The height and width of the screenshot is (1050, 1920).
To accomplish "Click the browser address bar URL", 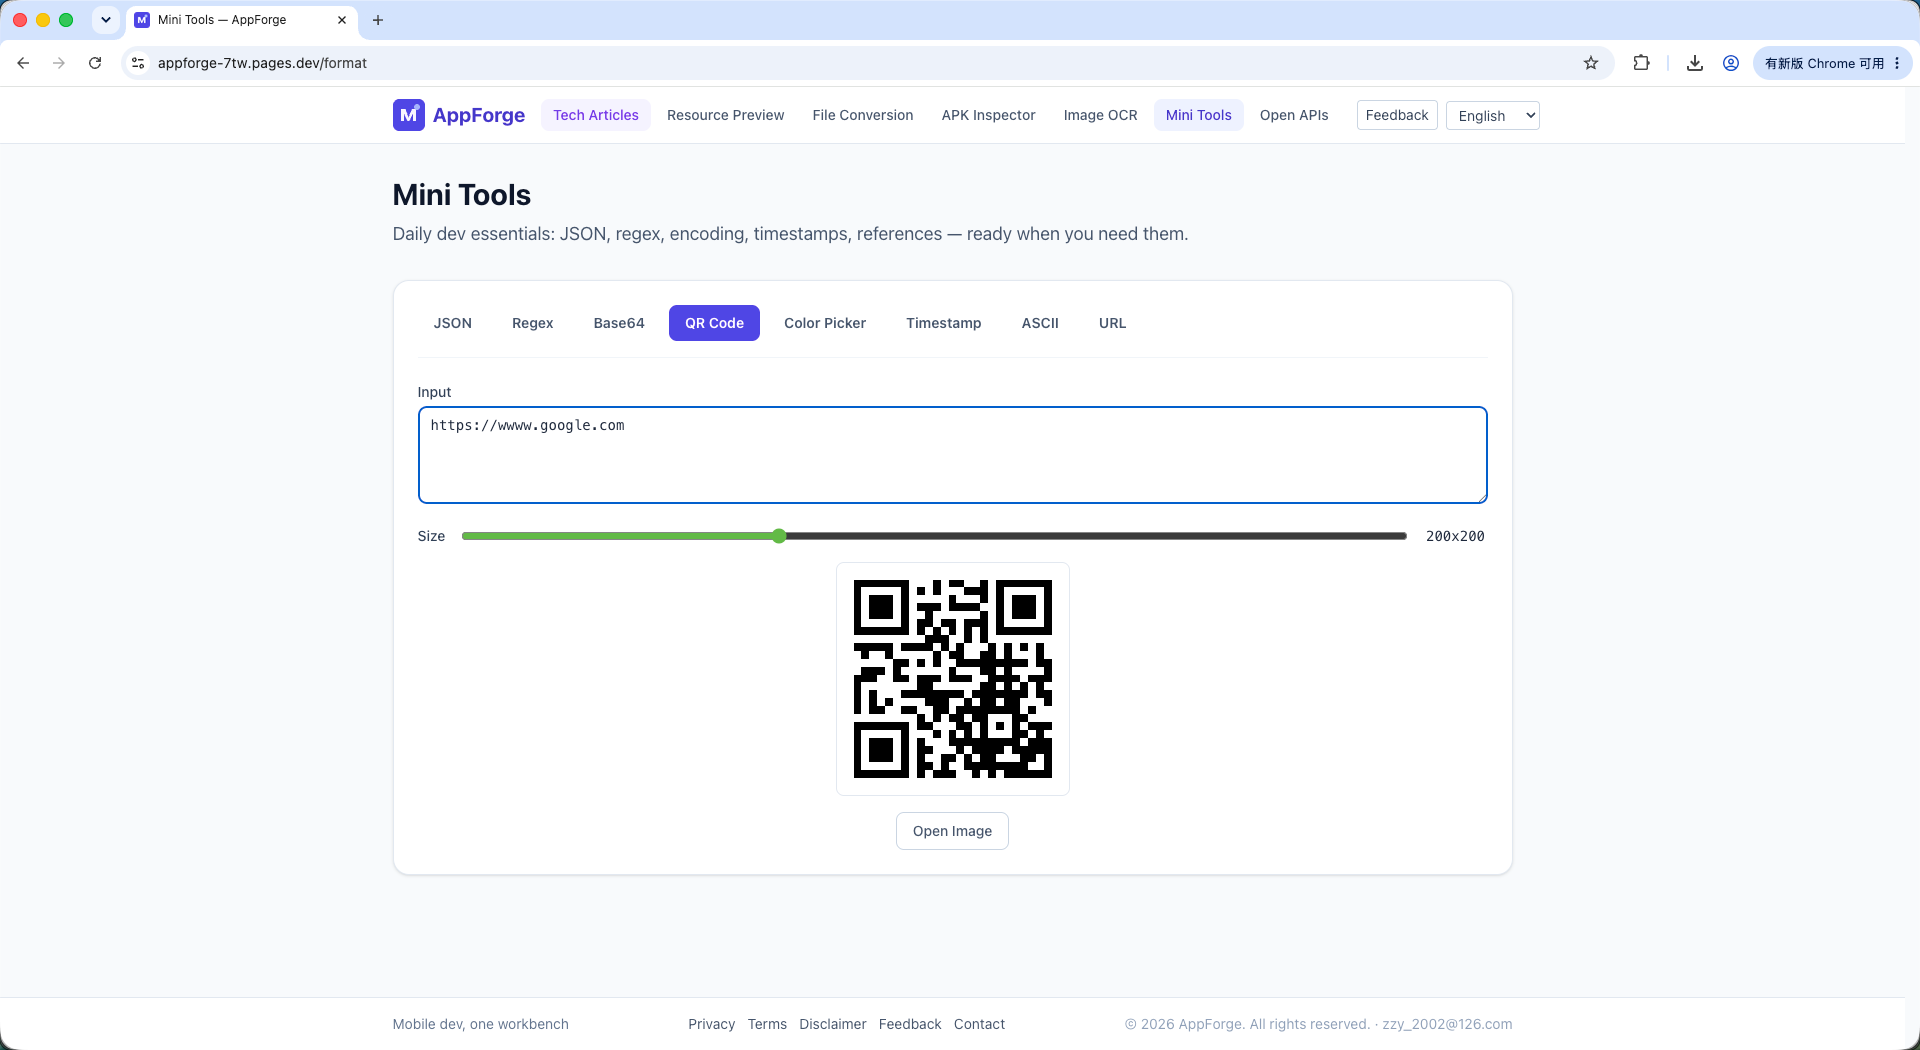I will (x=262, y=63).
